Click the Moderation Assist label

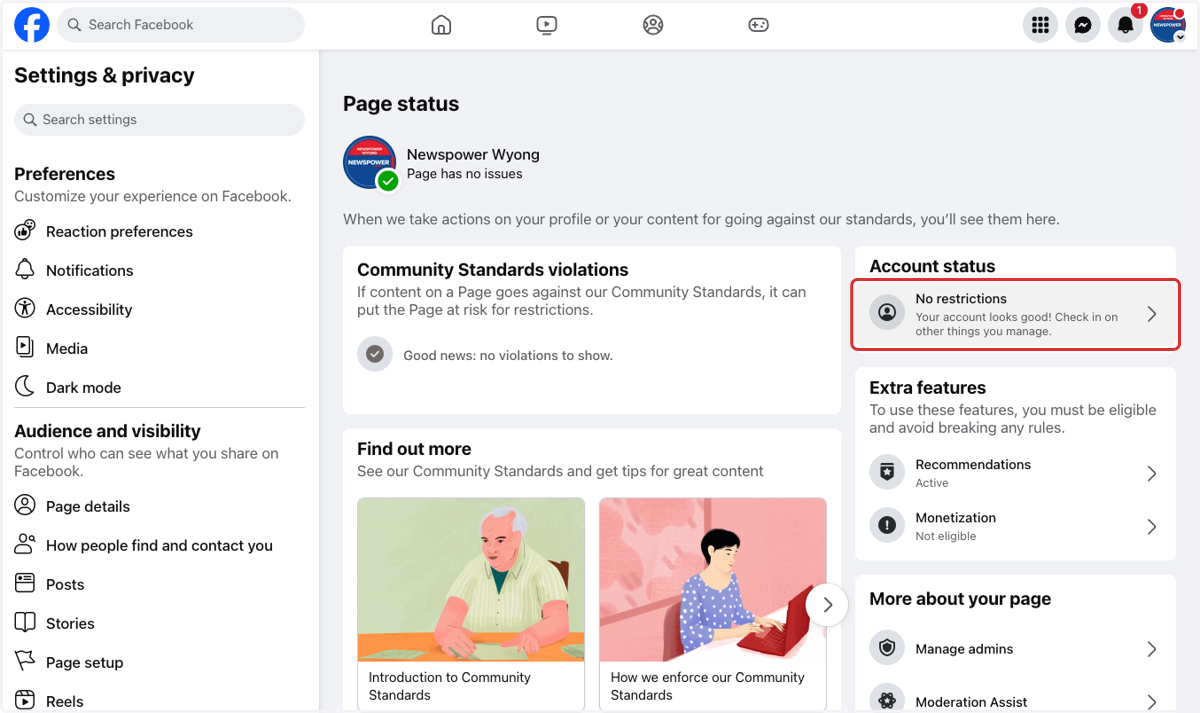tap(971, 702)
